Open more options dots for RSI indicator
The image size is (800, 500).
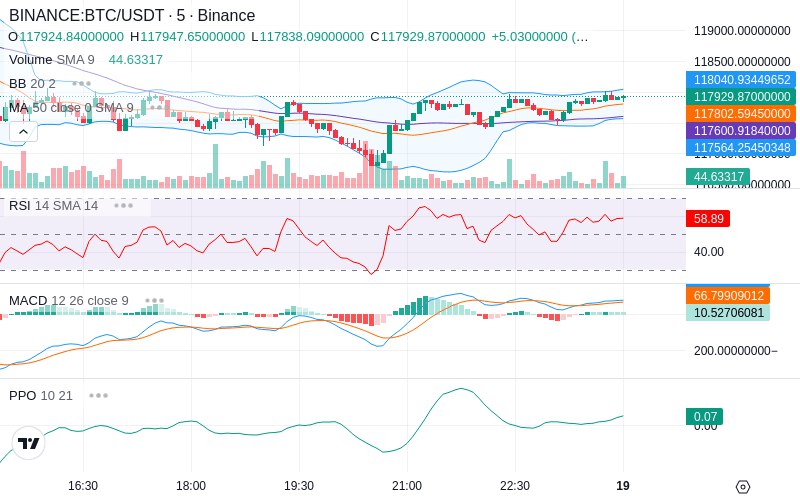coord(123,206)
